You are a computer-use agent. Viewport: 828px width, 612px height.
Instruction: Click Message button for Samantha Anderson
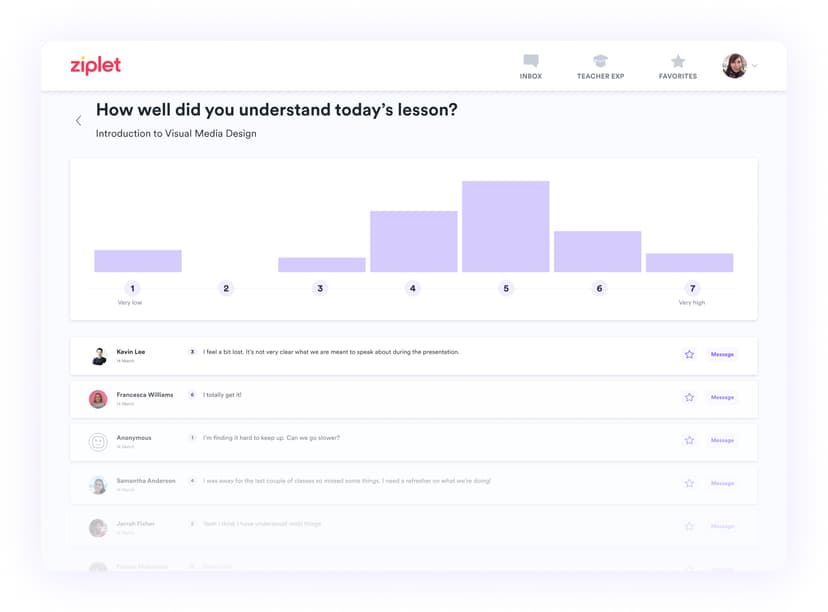click(722, 484)
